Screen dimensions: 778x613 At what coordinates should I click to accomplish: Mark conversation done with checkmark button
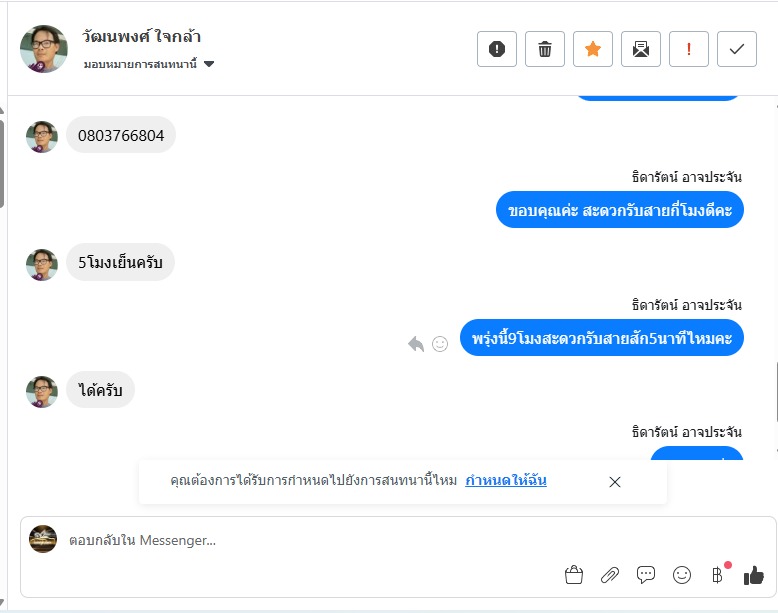[737, 49]
